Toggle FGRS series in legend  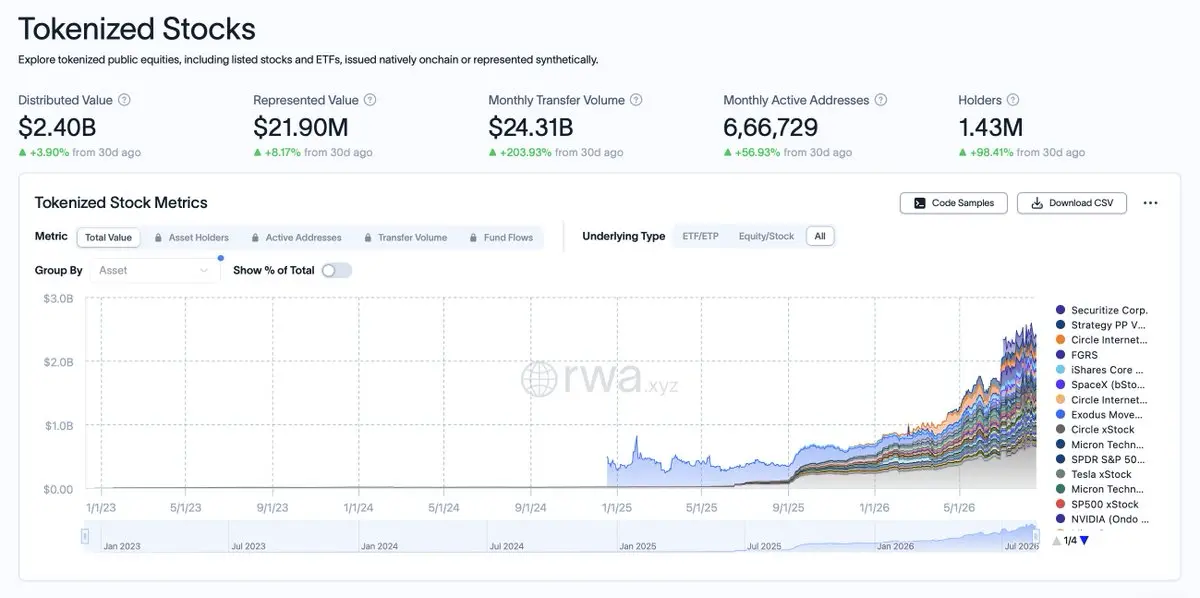pyautogui.click(x=1077, y=355)
